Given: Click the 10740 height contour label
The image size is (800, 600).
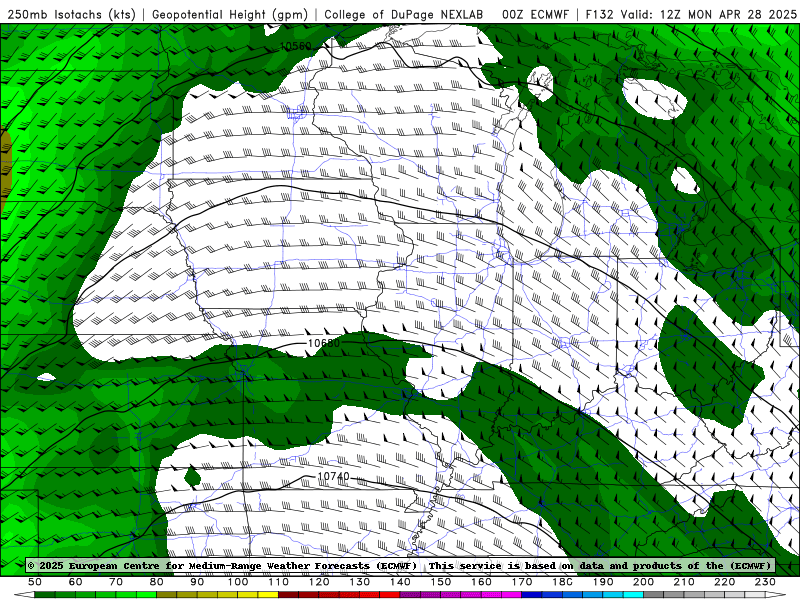Looking at the screenshot, I should [333, 477].
